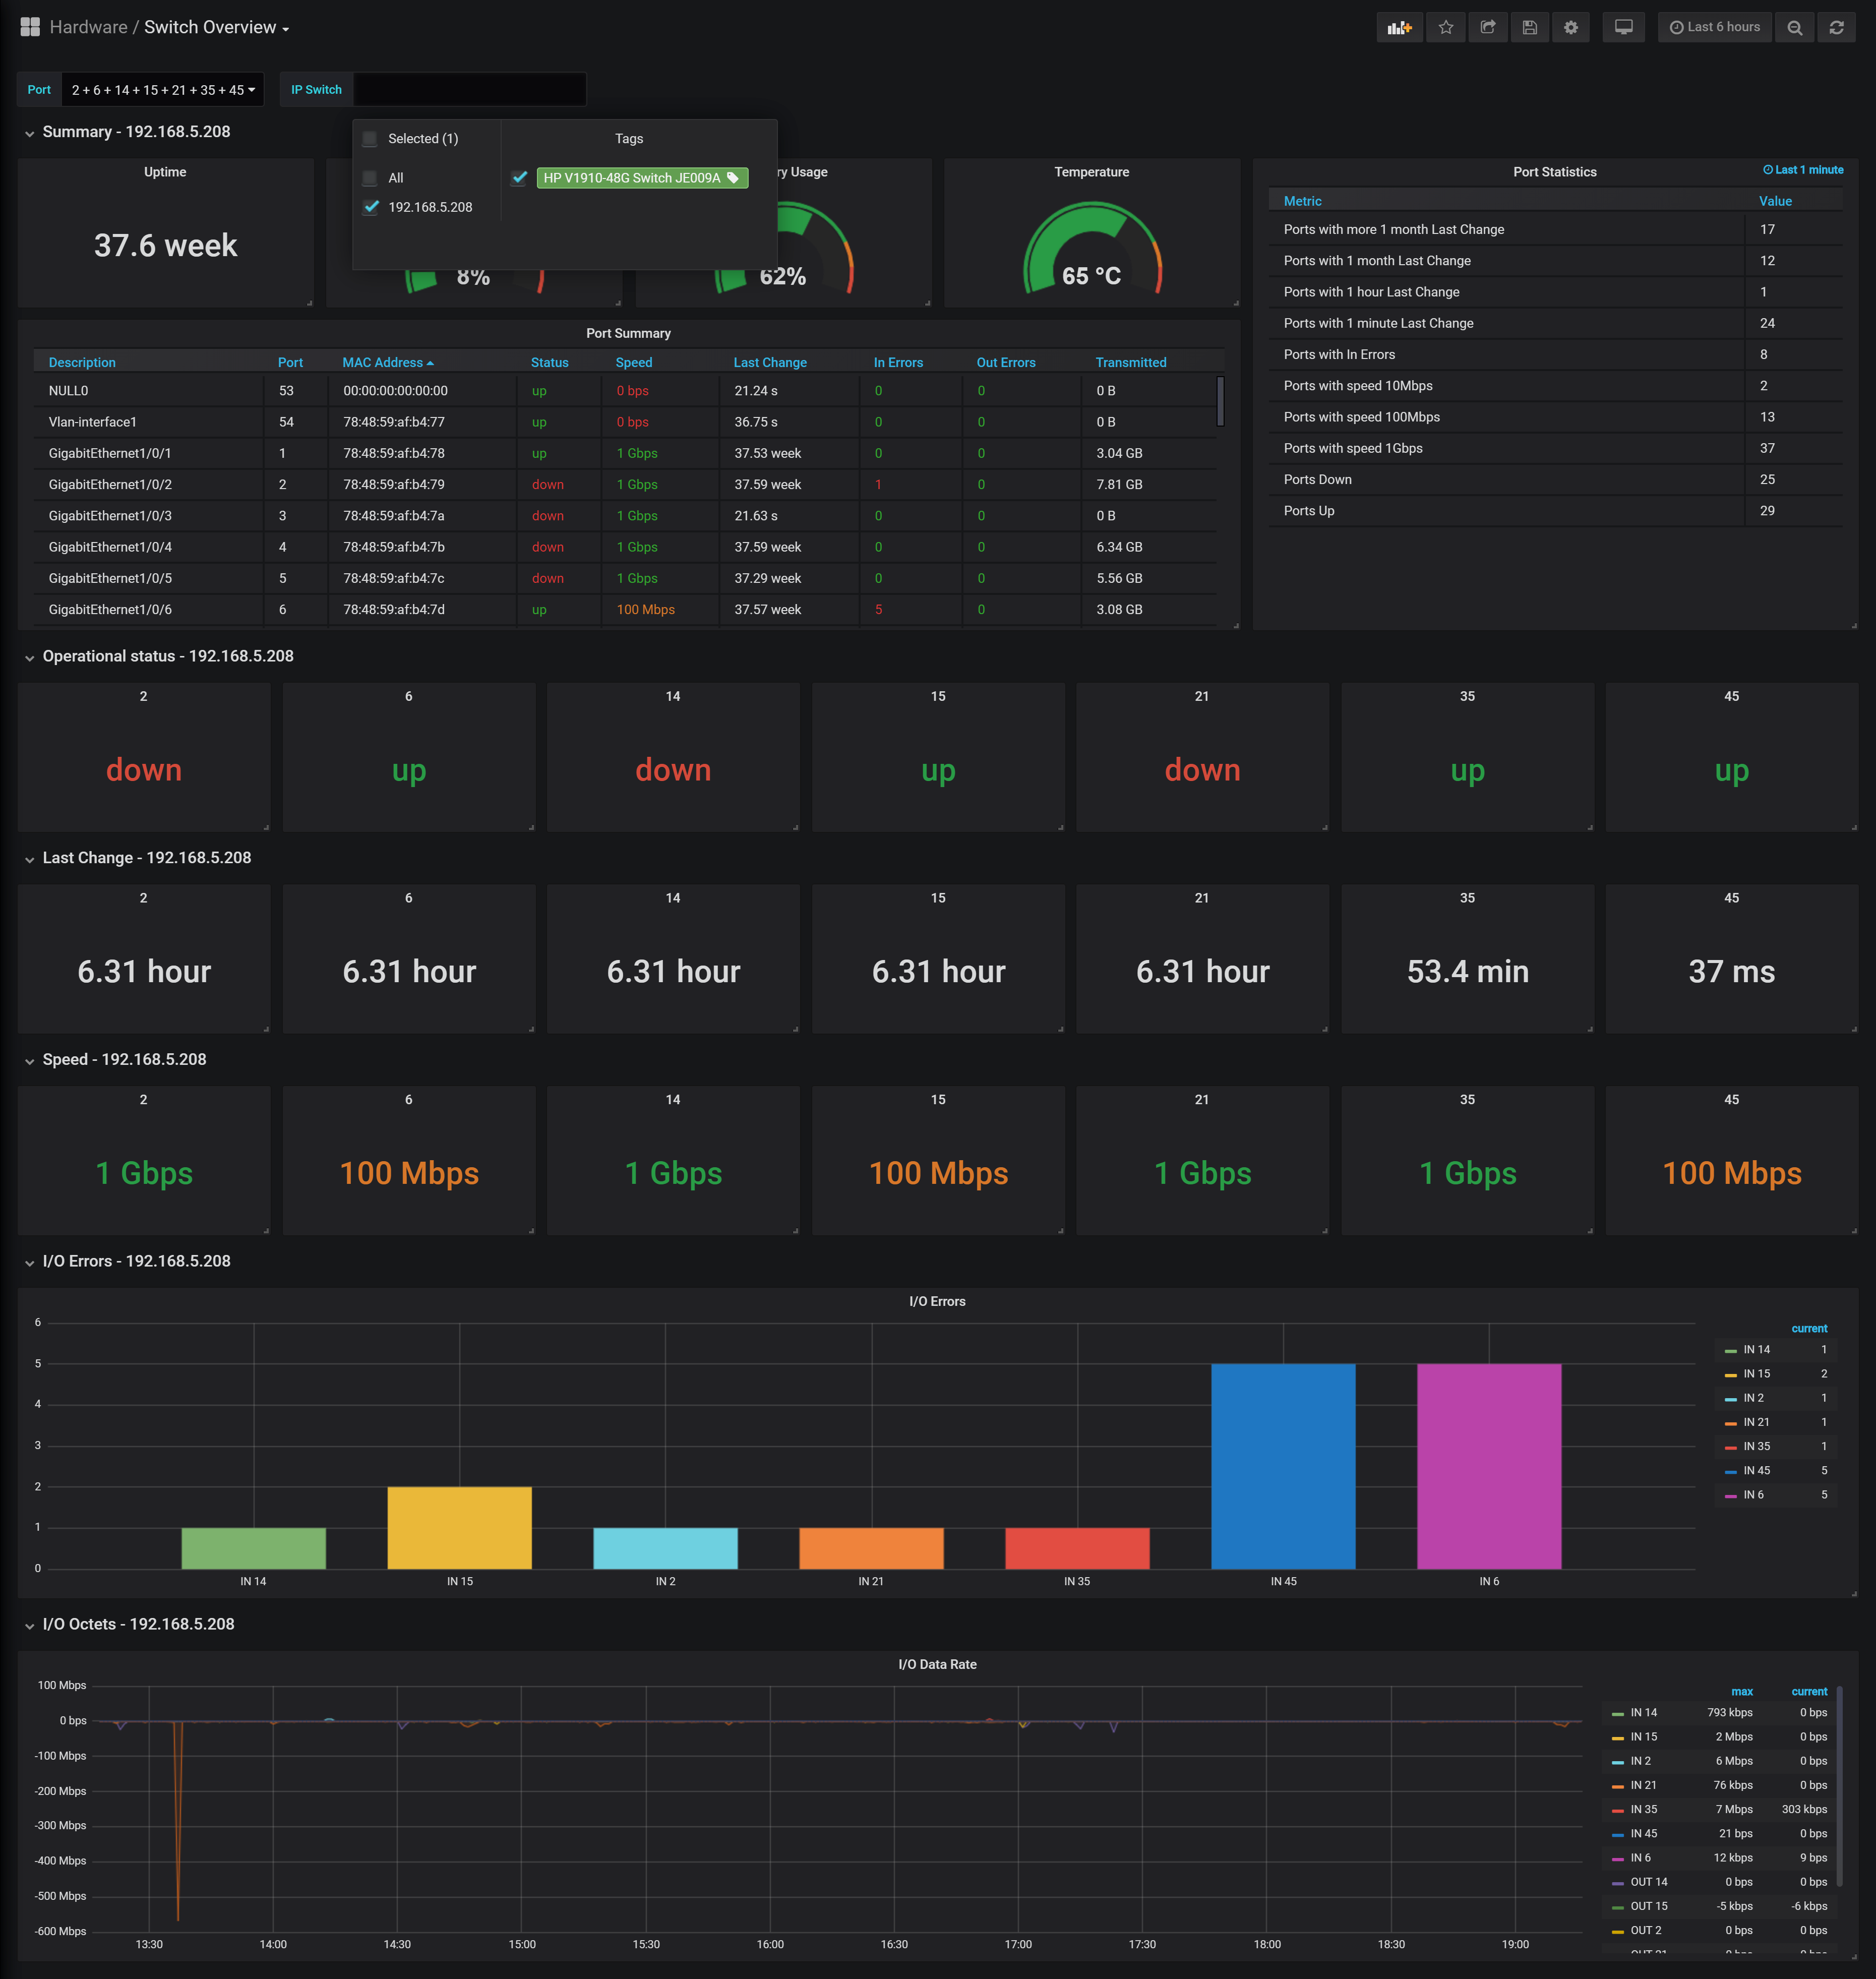Screen dimensions: 1876x1979
Task: Click IN 45 legend color swatch
Action: (1730, 1471)
